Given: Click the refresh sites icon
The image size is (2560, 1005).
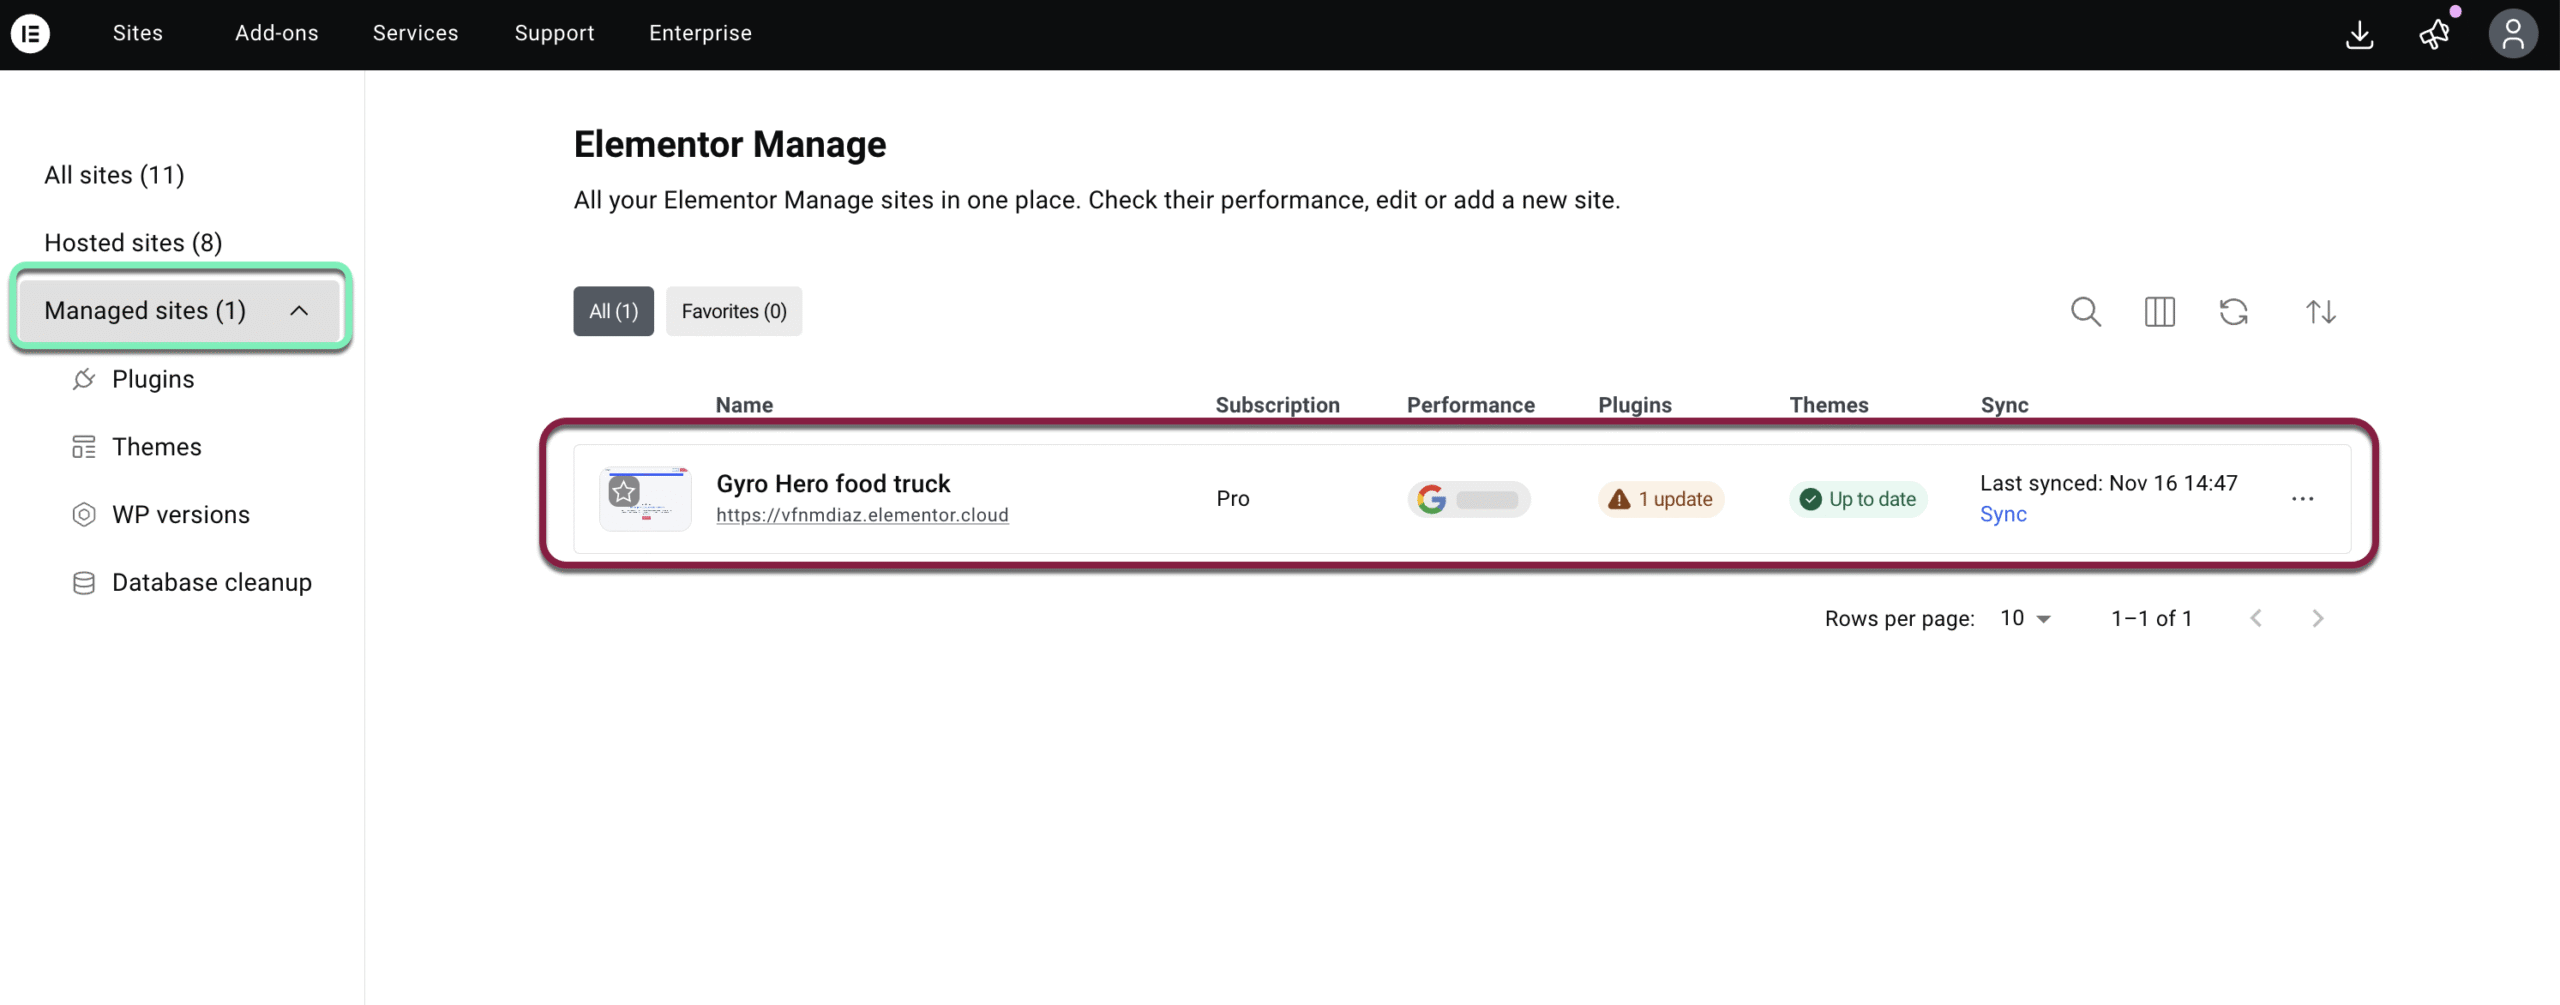Looking at the screenshot, I should (x=2234, y=312).
